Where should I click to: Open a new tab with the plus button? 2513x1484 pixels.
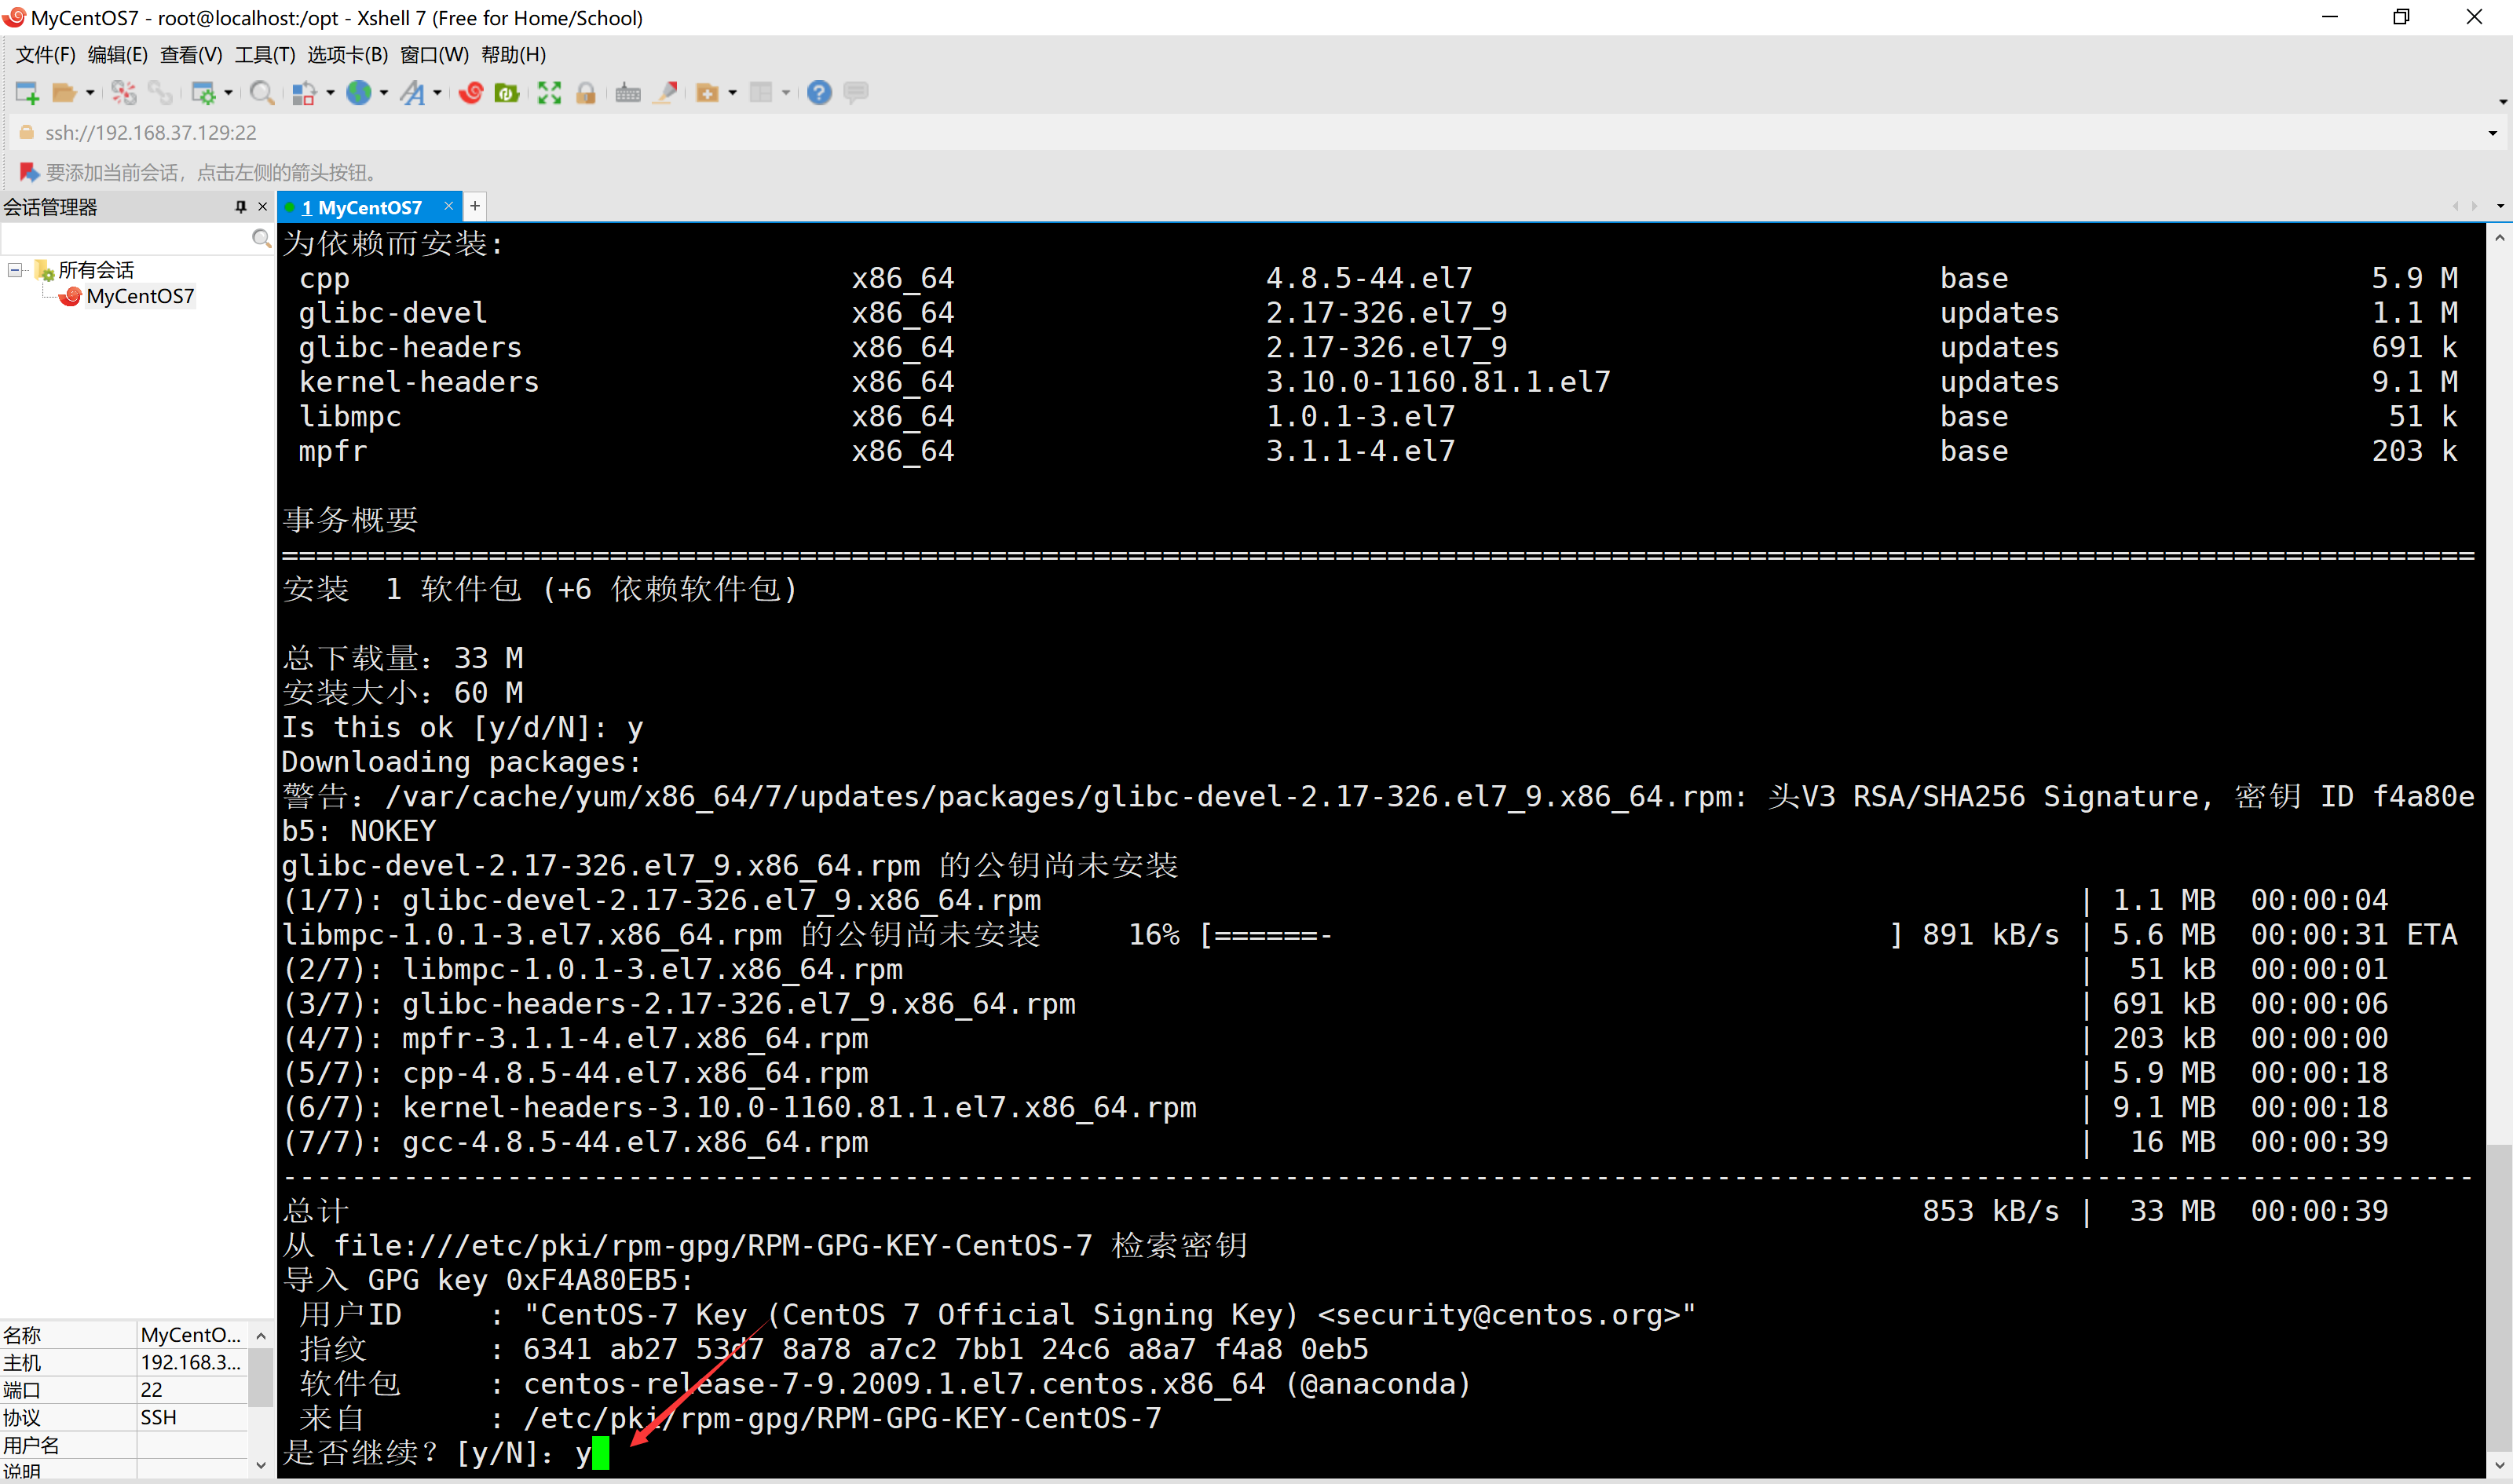(475, 206)
